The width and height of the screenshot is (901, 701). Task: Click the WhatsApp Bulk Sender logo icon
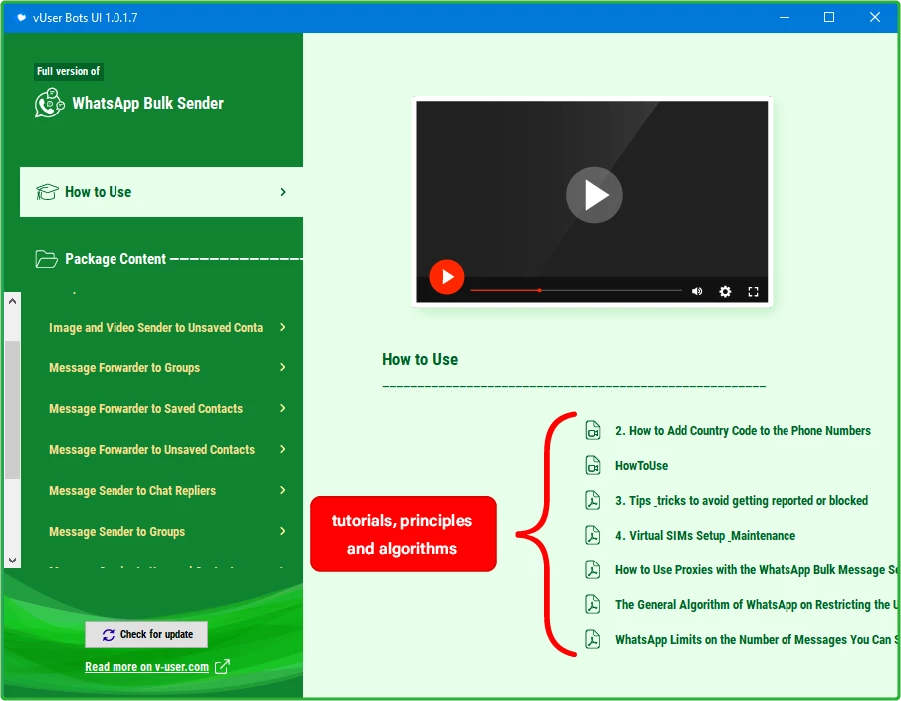pyautogui.click(x=49, y=103)
